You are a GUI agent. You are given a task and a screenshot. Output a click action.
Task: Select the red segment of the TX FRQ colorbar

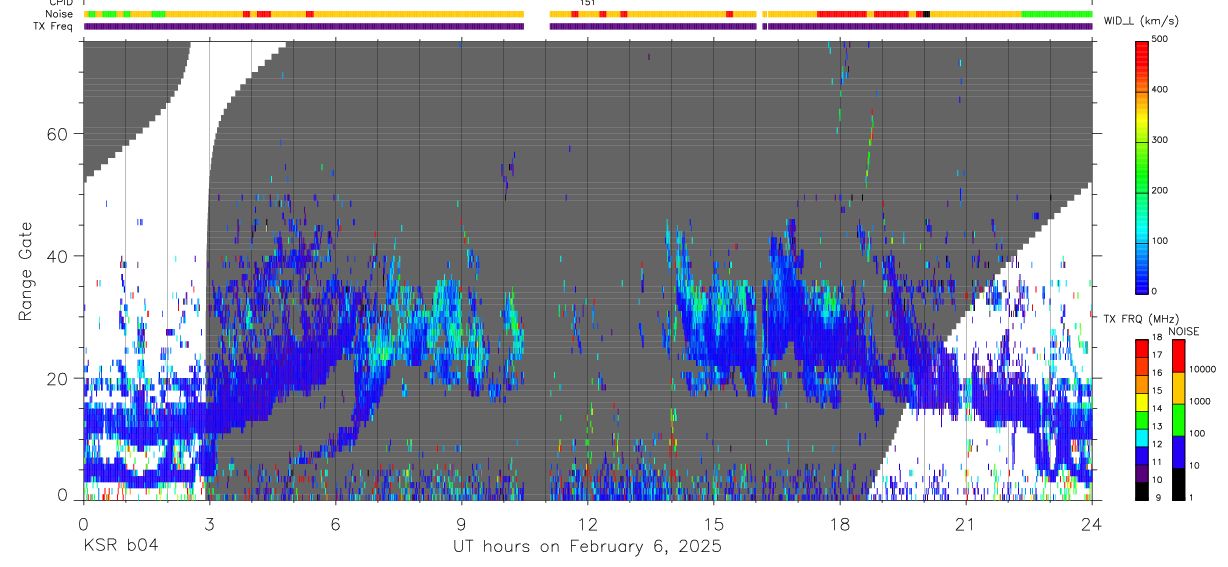1142,346
